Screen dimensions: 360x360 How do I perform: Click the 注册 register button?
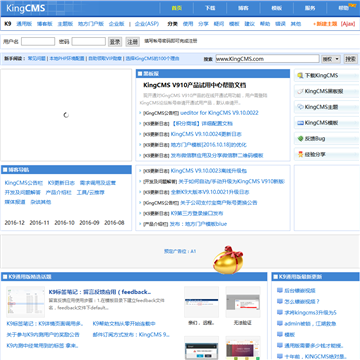point(132,42)
